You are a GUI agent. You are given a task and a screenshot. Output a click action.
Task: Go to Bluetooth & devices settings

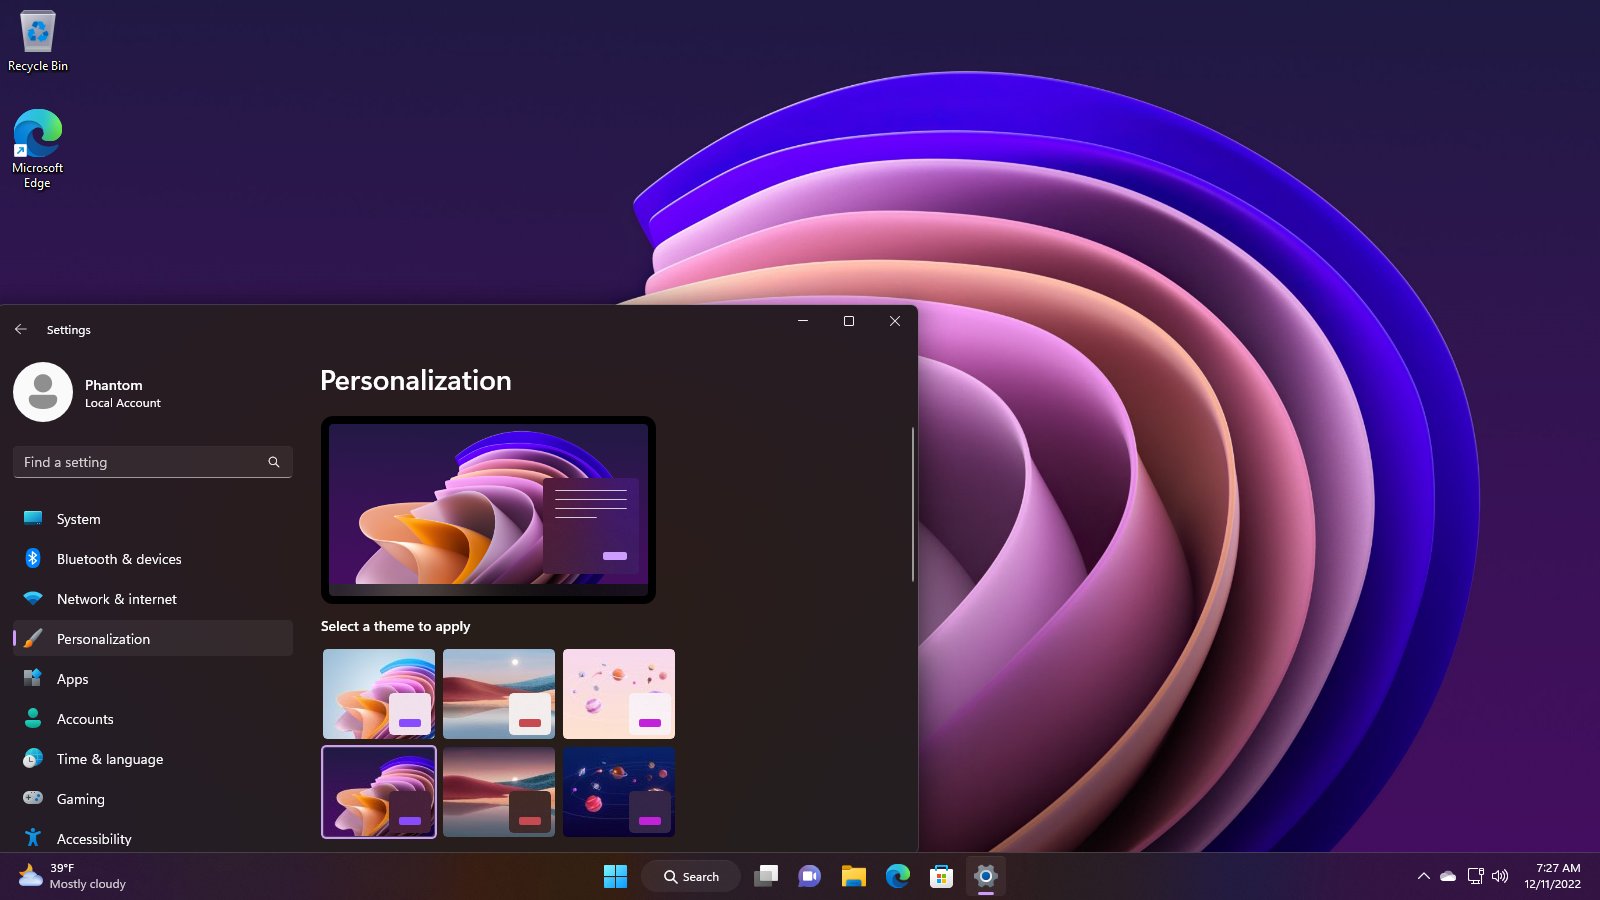tap(118, 559)
